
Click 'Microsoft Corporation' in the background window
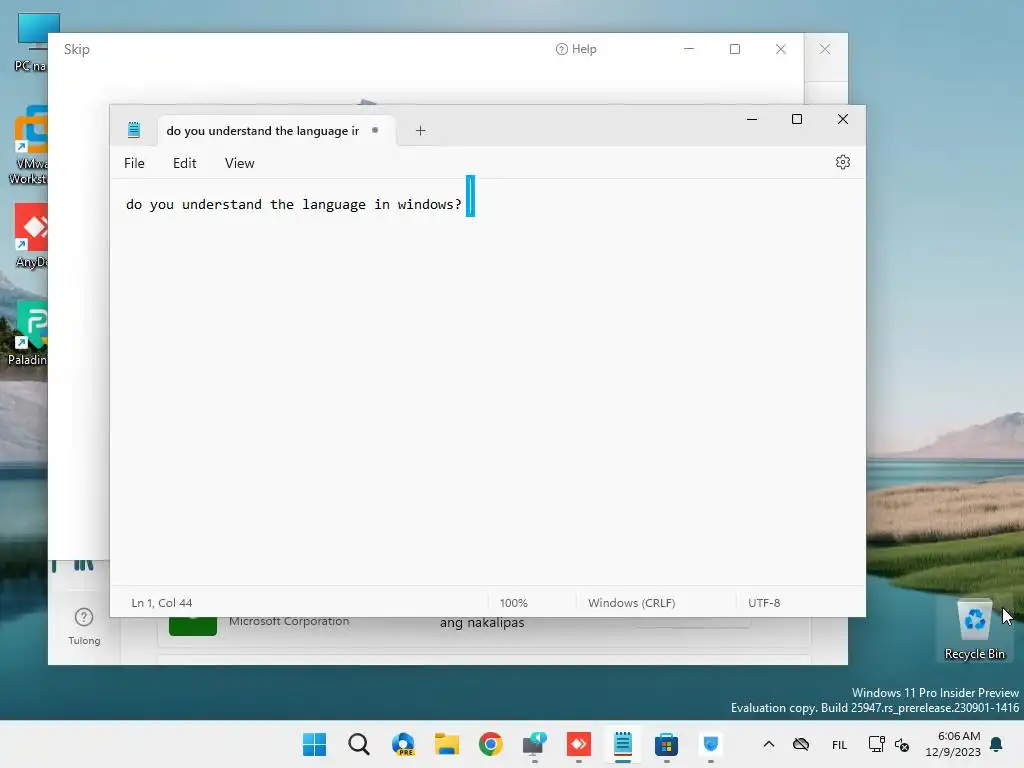pos(289,621)
